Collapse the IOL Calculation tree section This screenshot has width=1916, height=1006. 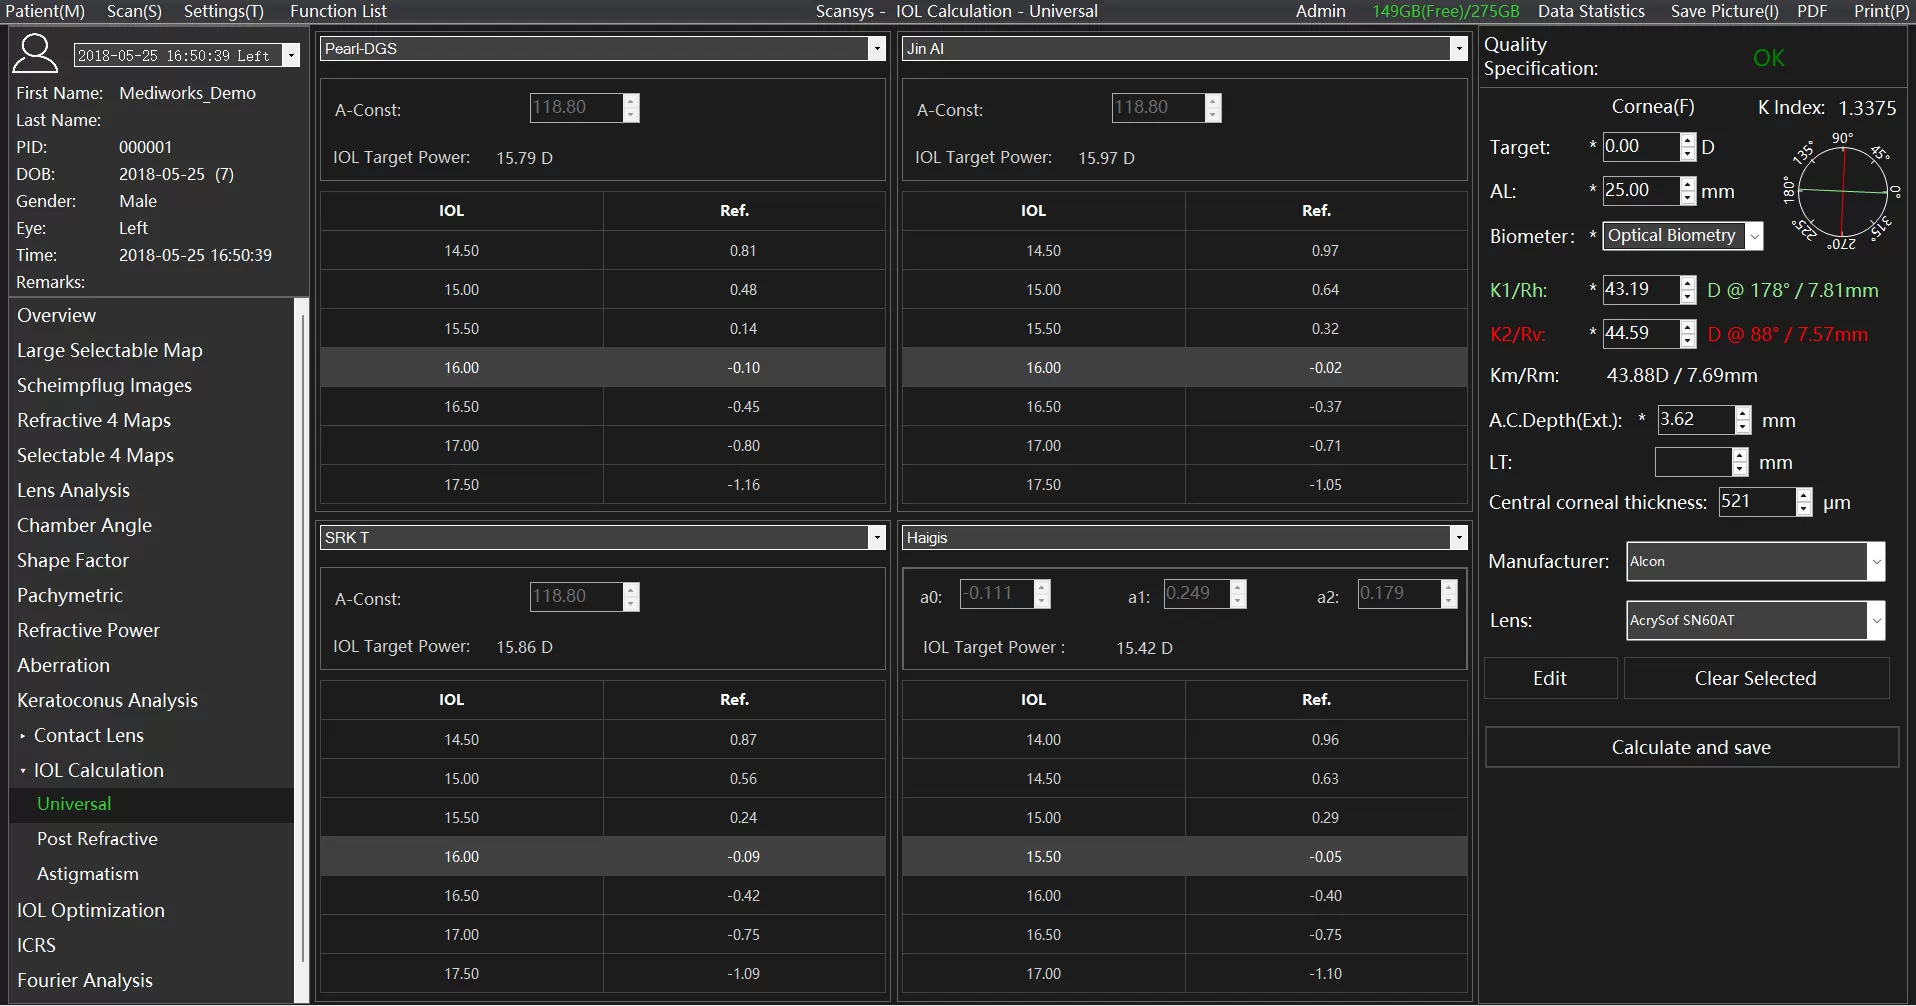23,771
